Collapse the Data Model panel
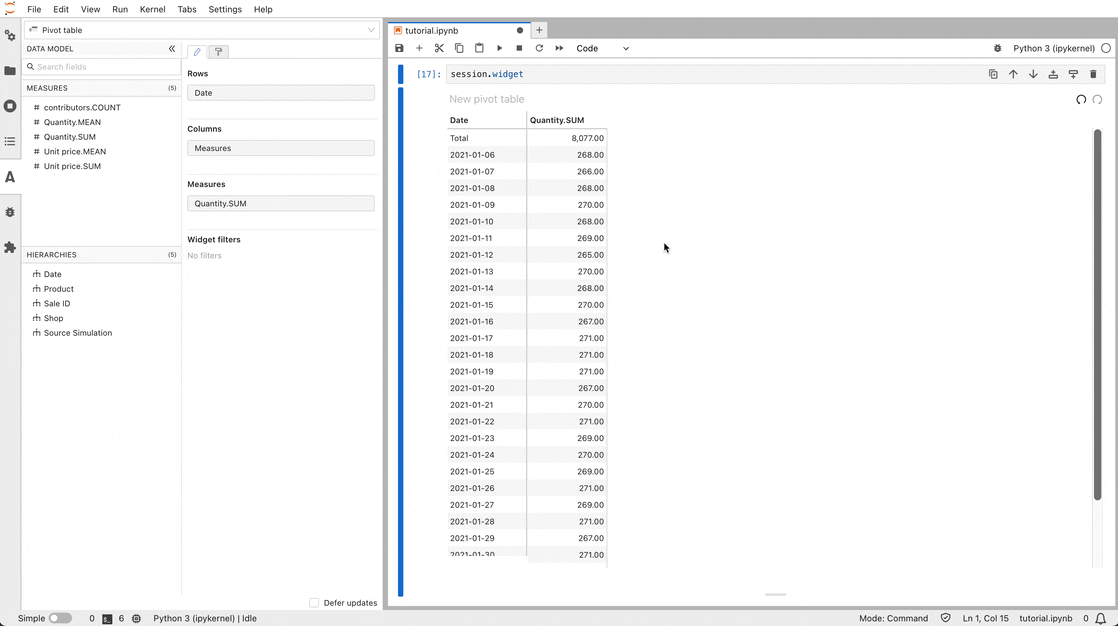Image resolution: width=1118 pixels, height=626 pixels. (x=172, y=48)
